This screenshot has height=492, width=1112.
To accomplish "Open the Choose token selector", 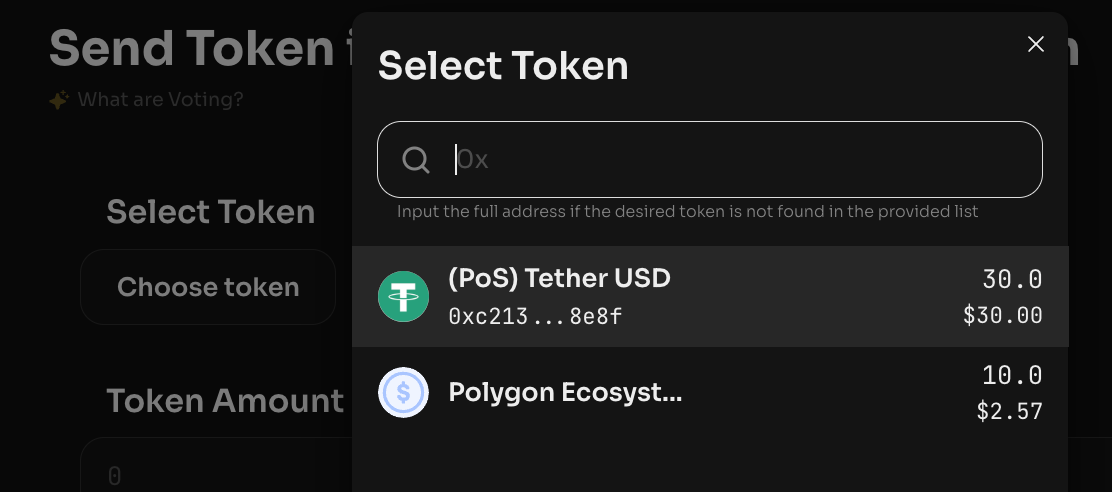I will point(208,287).
